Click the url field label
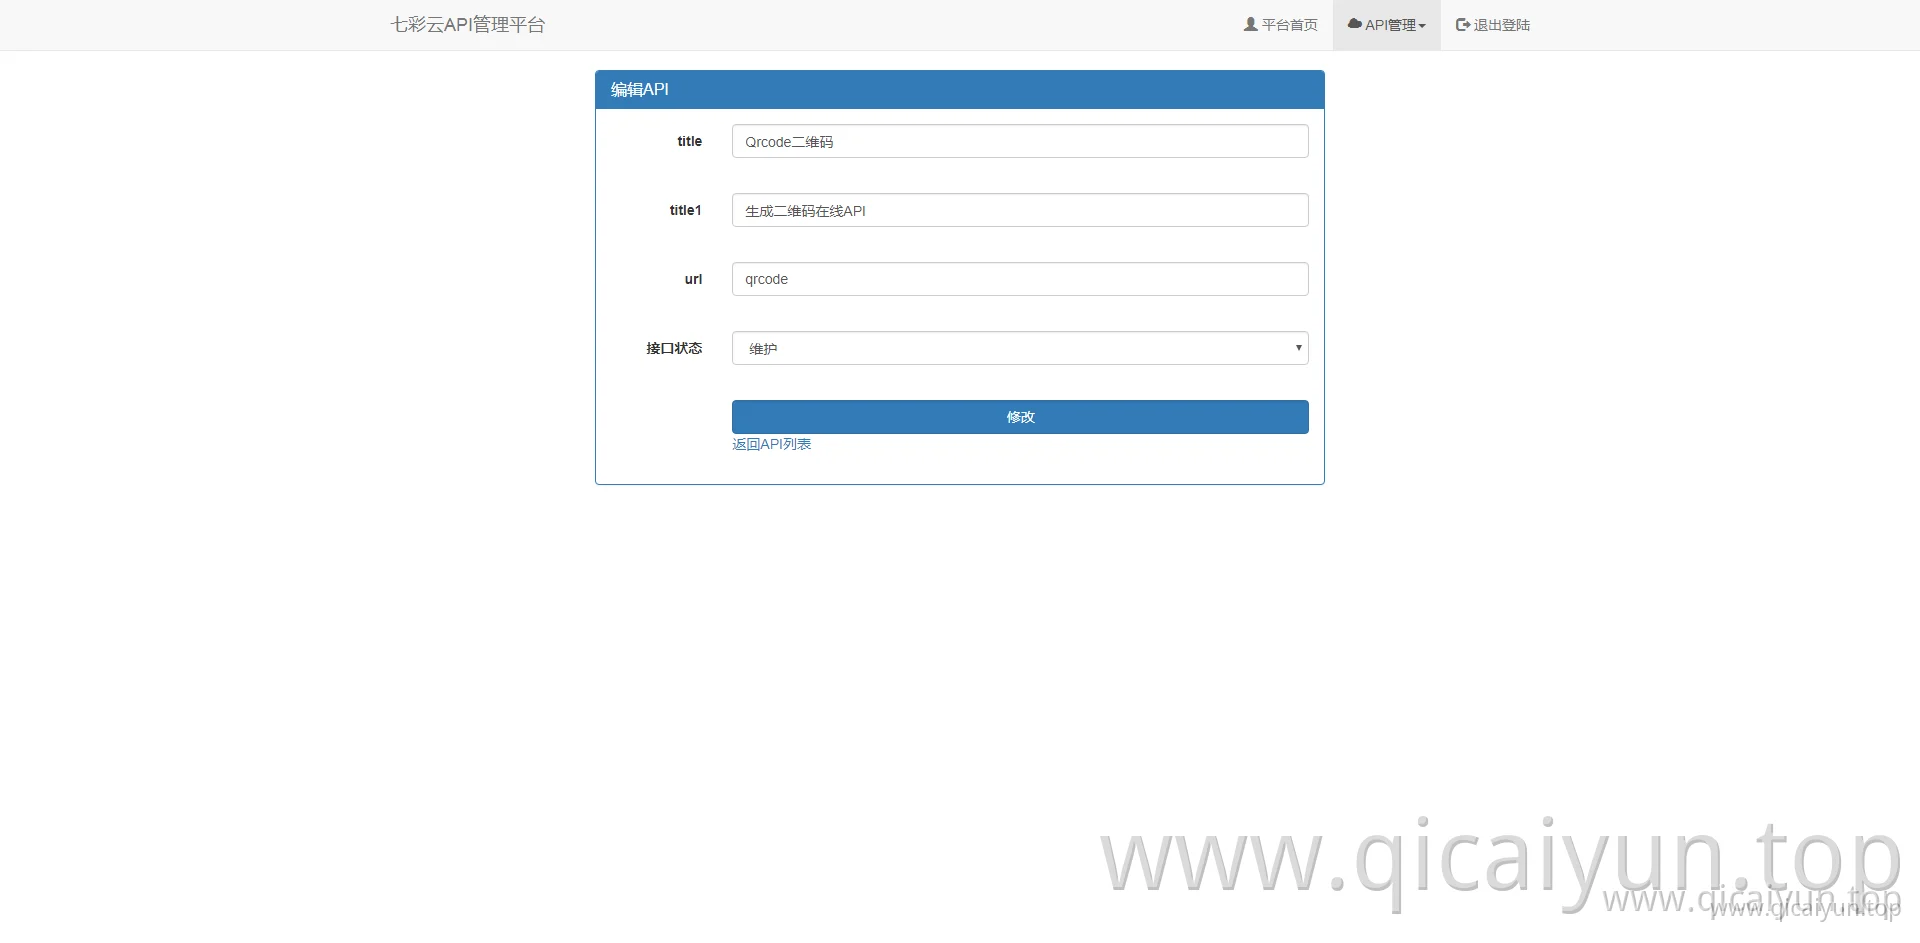The image size is (1920, 943). [x=693, y=279]
